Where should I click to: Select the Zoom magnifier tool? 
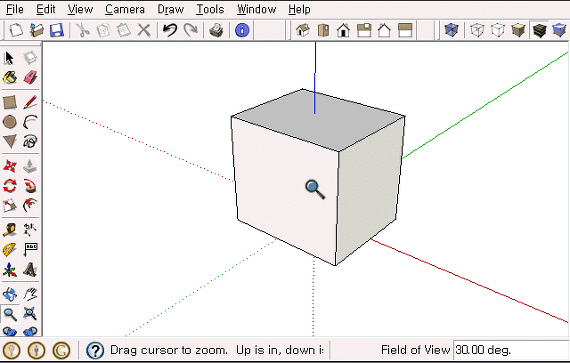[x=9, y=314]
